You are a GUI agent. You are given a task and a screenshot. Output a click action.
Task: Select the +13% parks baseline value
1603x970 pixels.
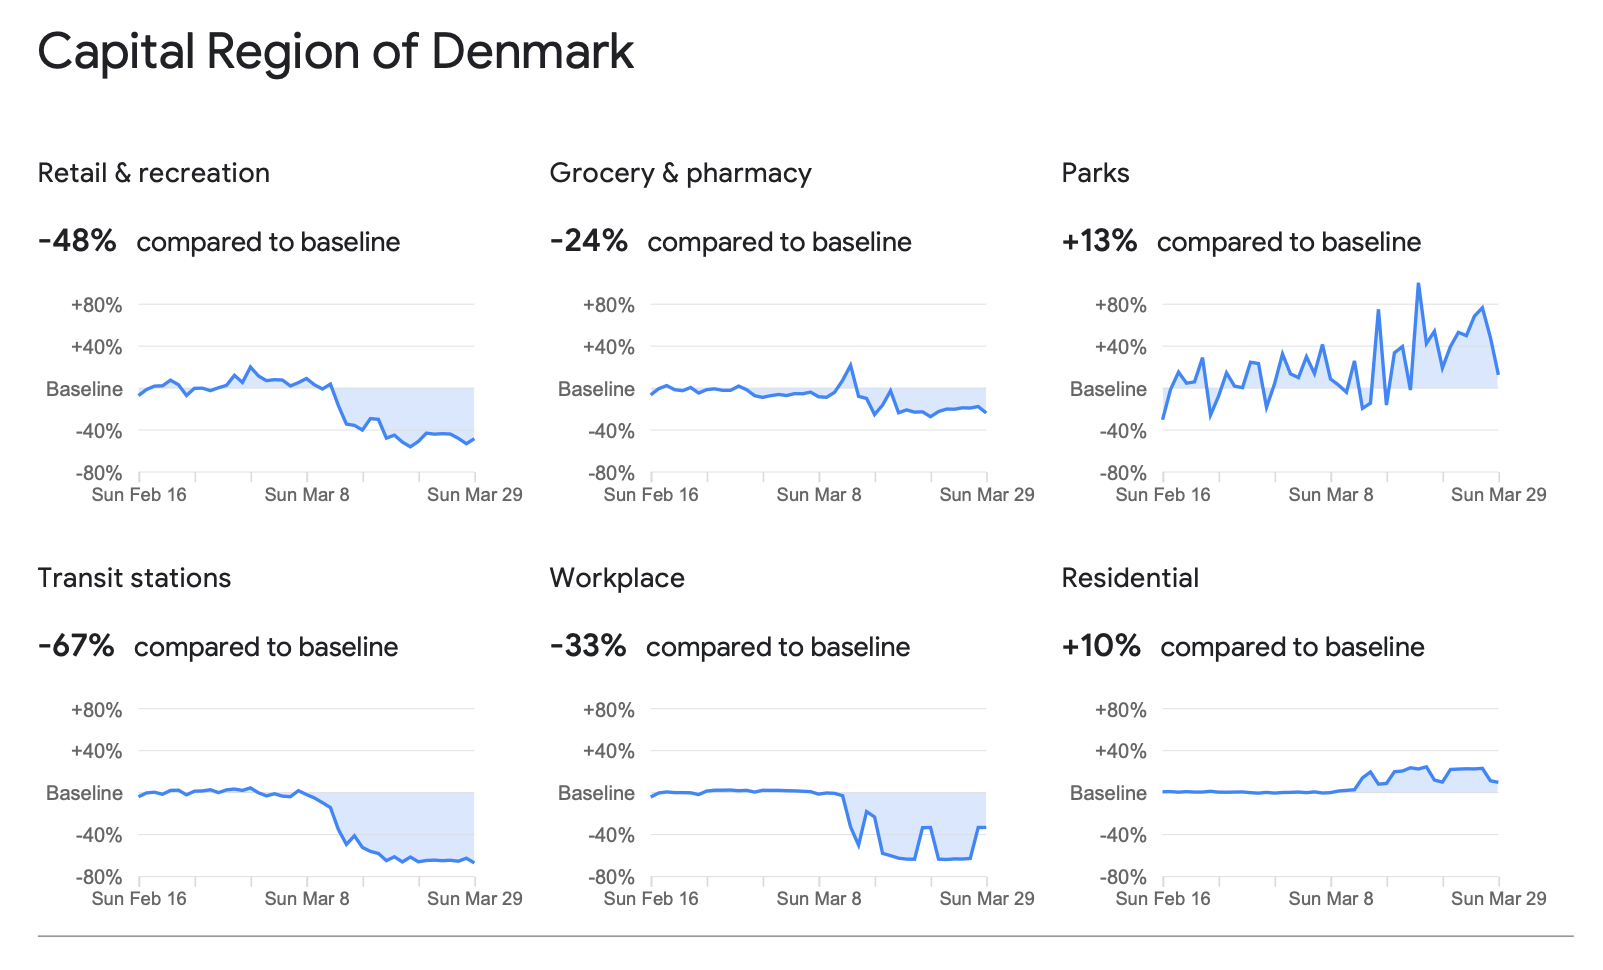(1099, 241)
